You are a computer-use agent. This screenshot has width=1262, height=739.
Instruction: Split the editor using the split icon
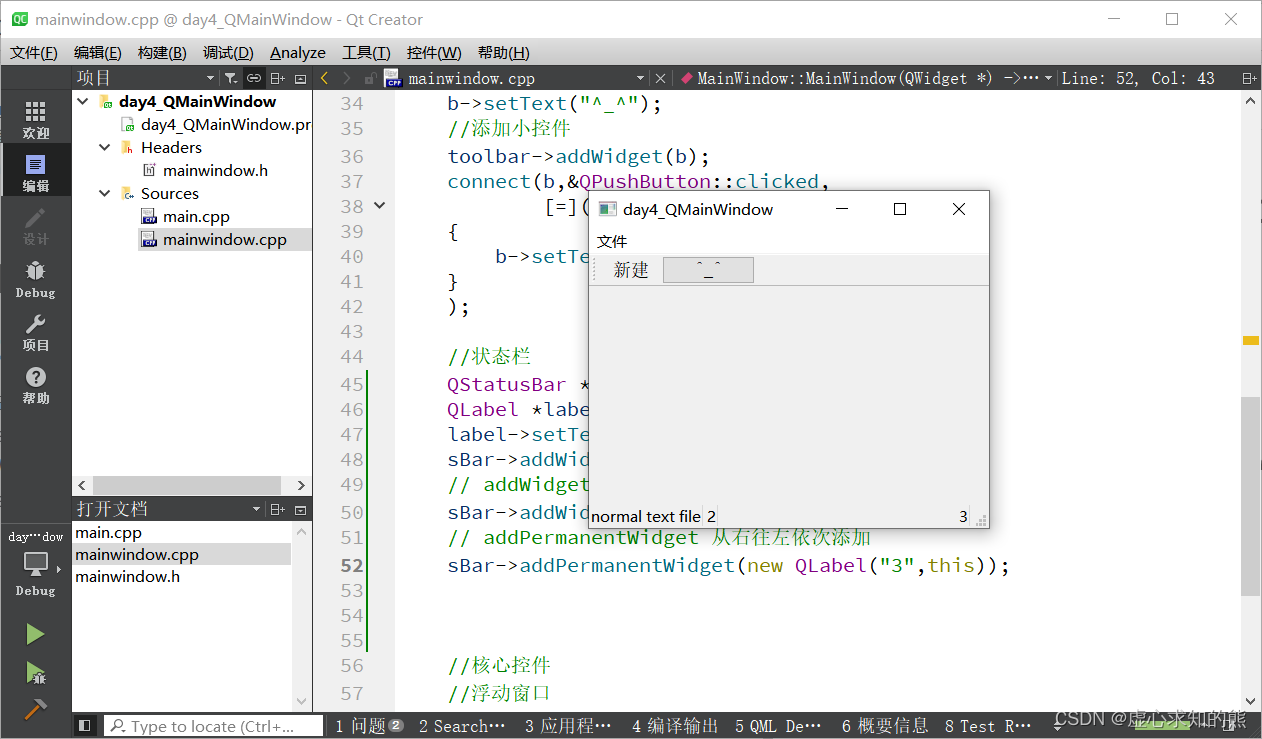point(278,78)
